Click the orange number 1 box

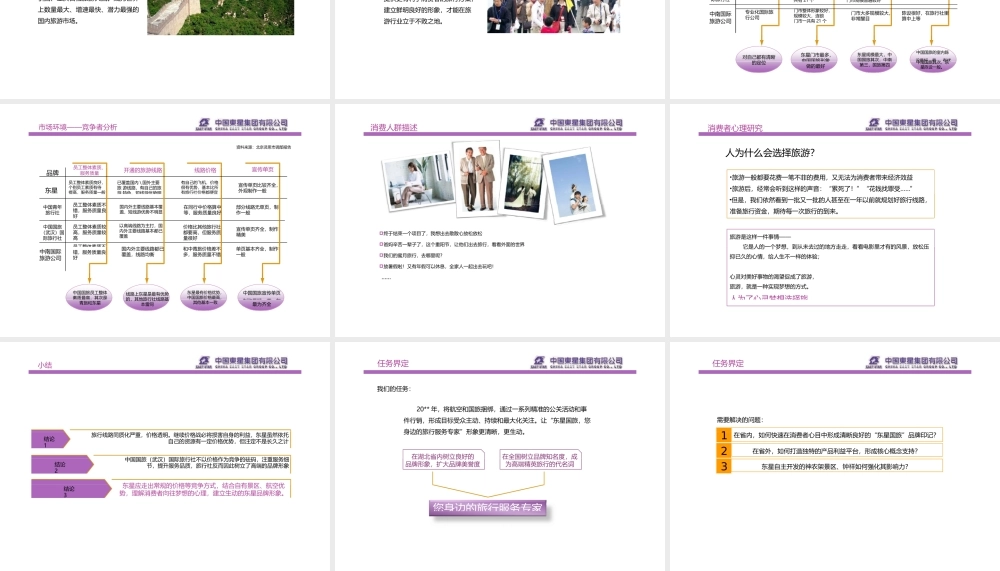tap(723, 435)
